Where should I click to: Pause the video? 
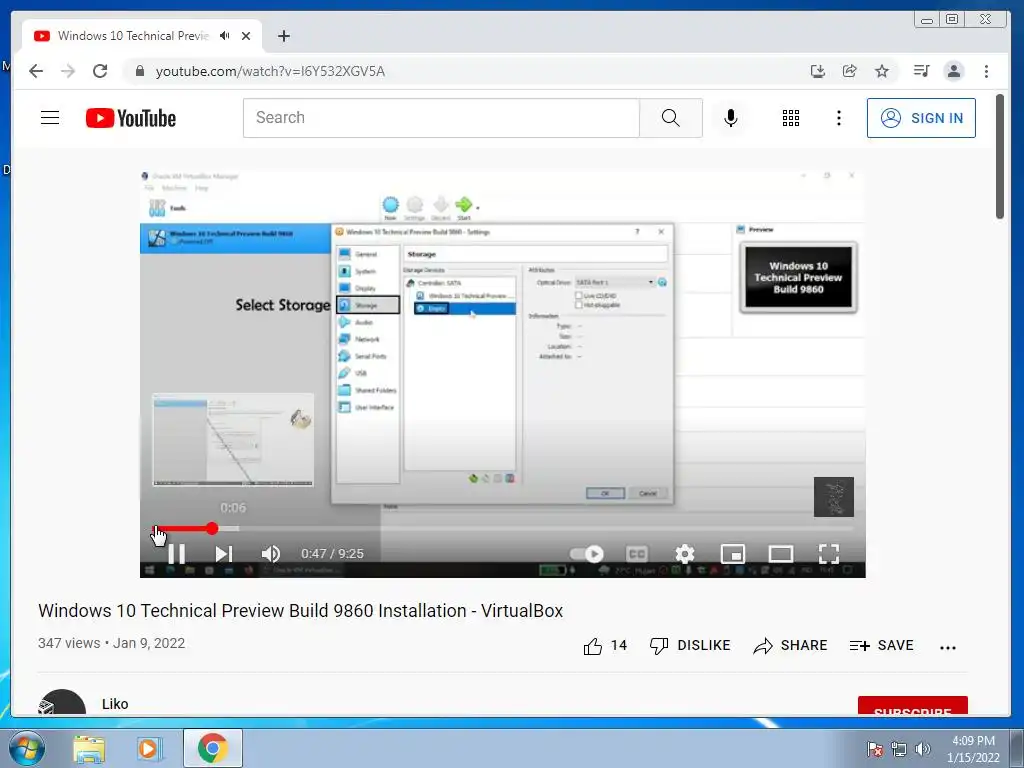pyautogui.click(x=176, y=554)
